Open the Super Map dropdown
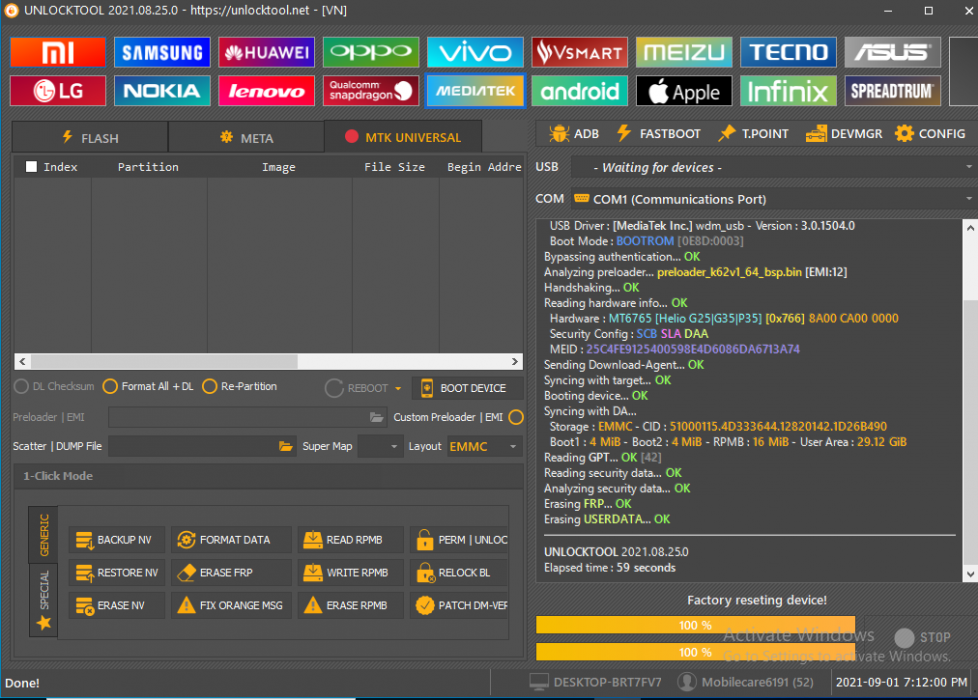This screenshot has width=978, height=700. point(380,446)
